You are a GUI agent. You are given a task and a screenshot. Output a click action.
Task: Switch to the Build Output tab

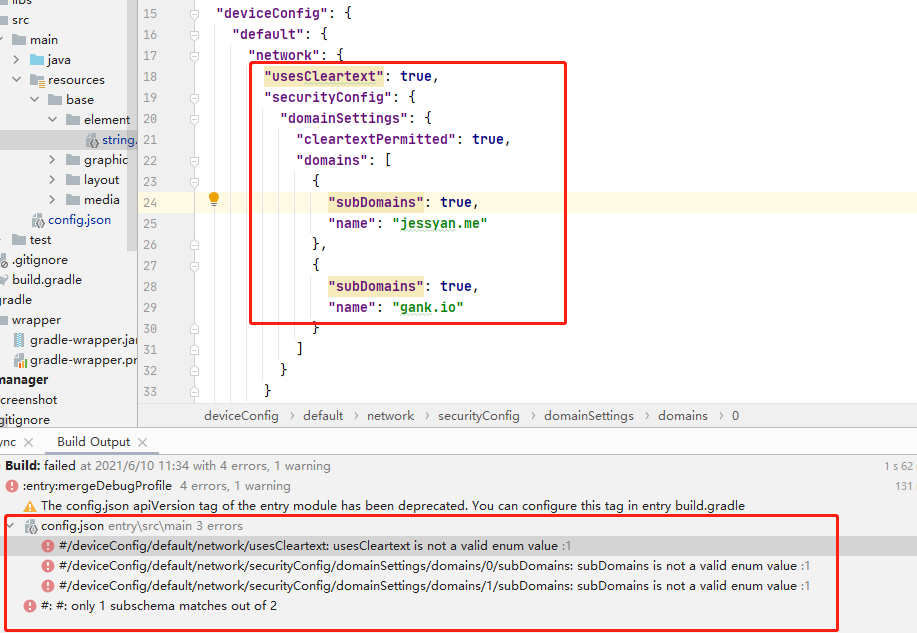(x=93, y=442)
